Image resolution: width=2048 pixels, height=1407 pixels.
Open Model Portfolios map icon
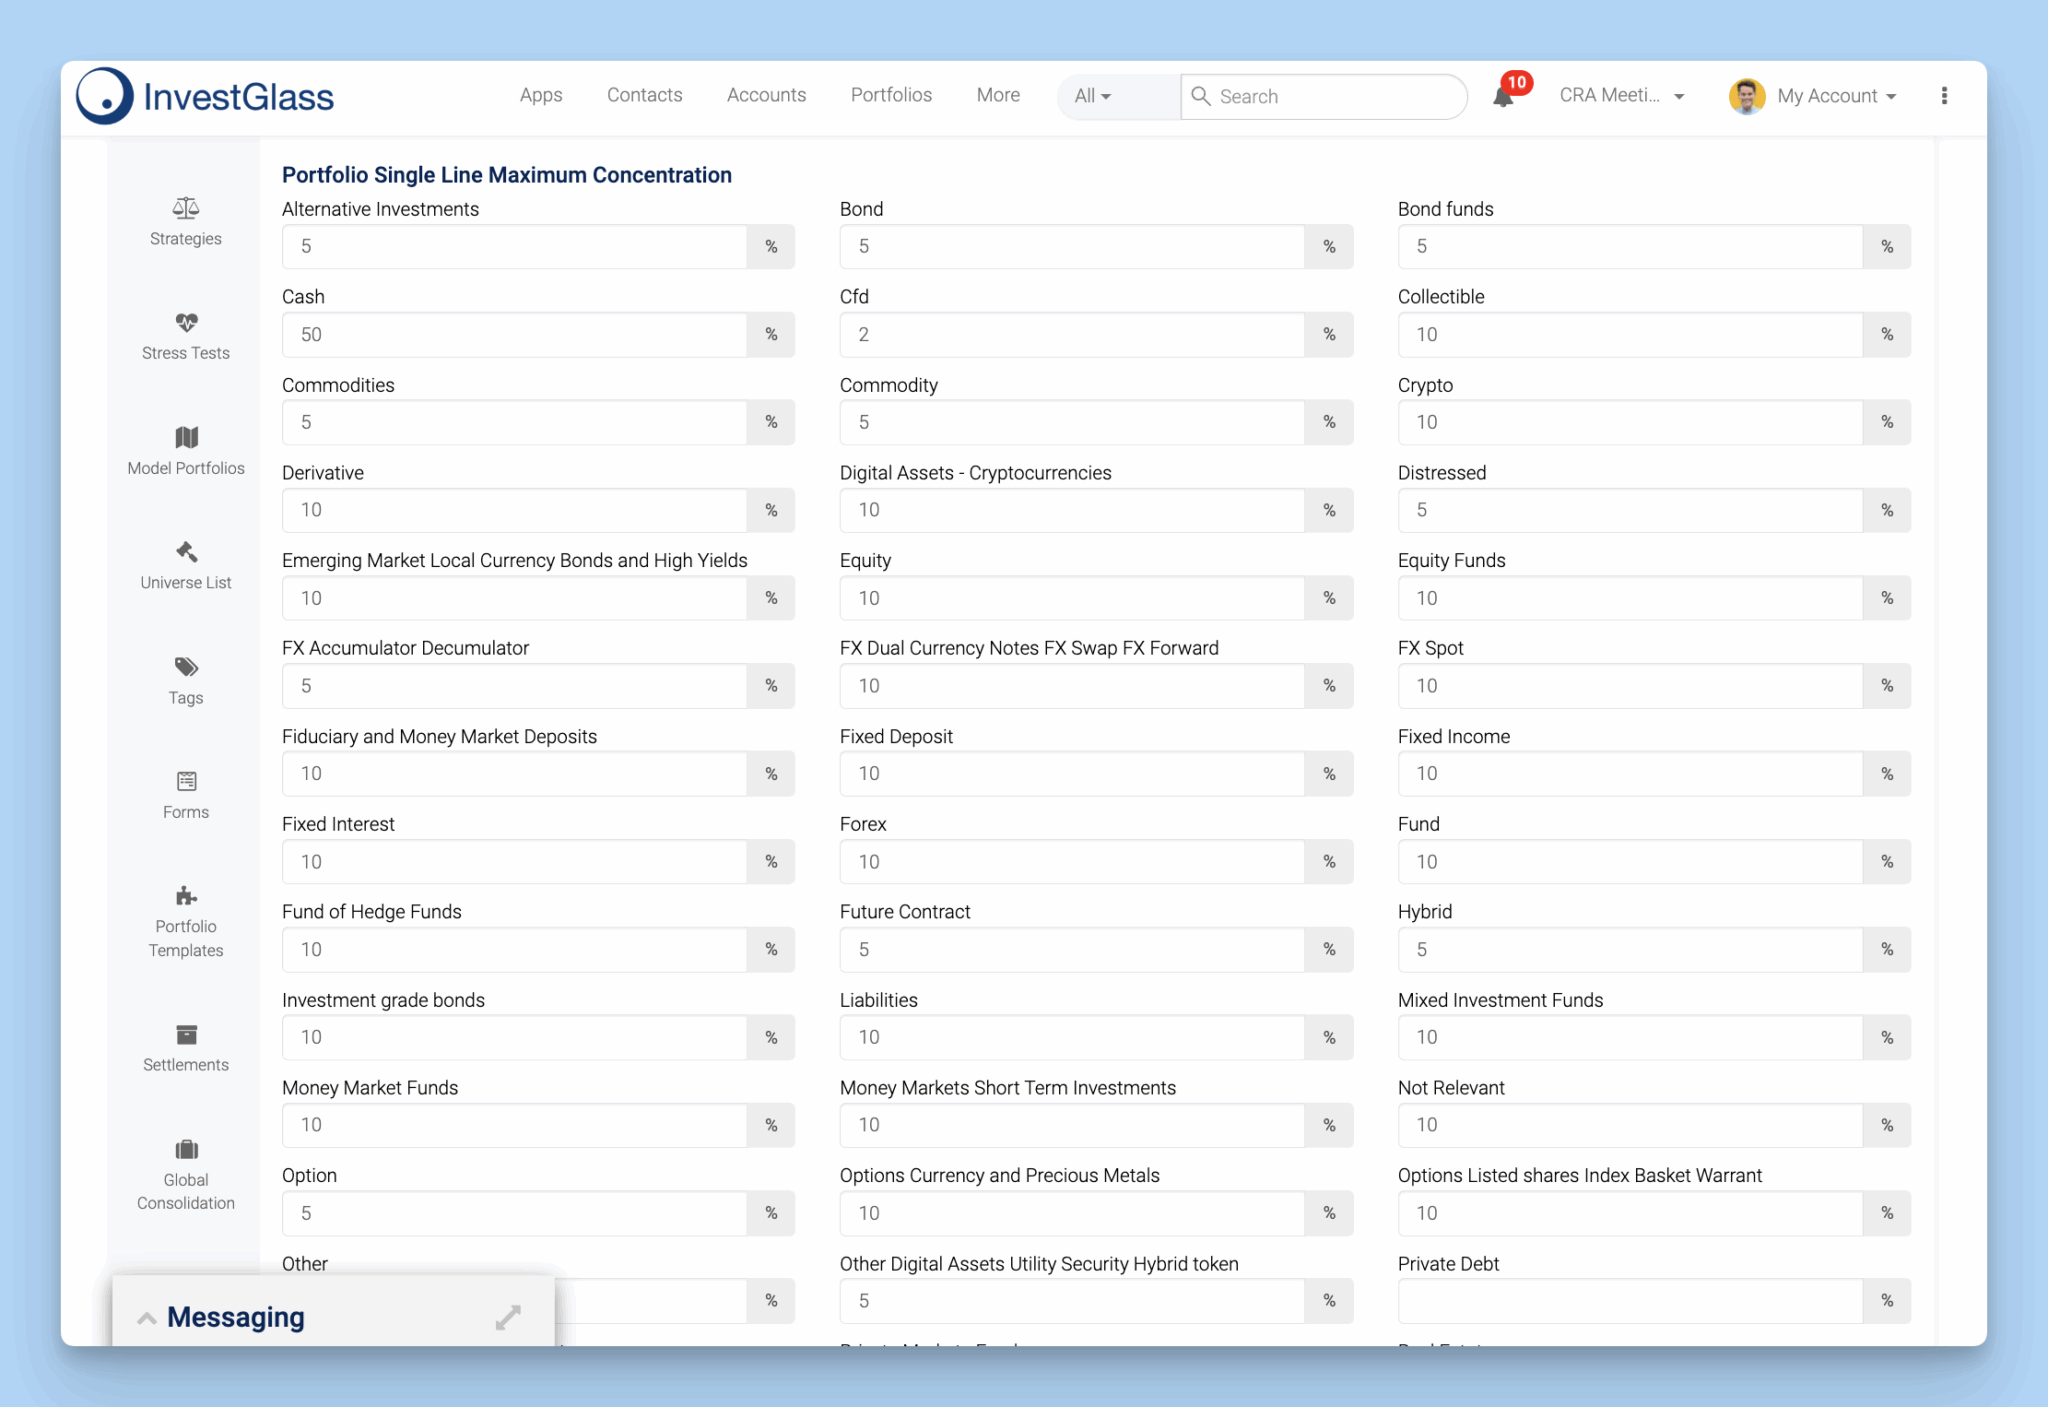[x=186, y=437]
